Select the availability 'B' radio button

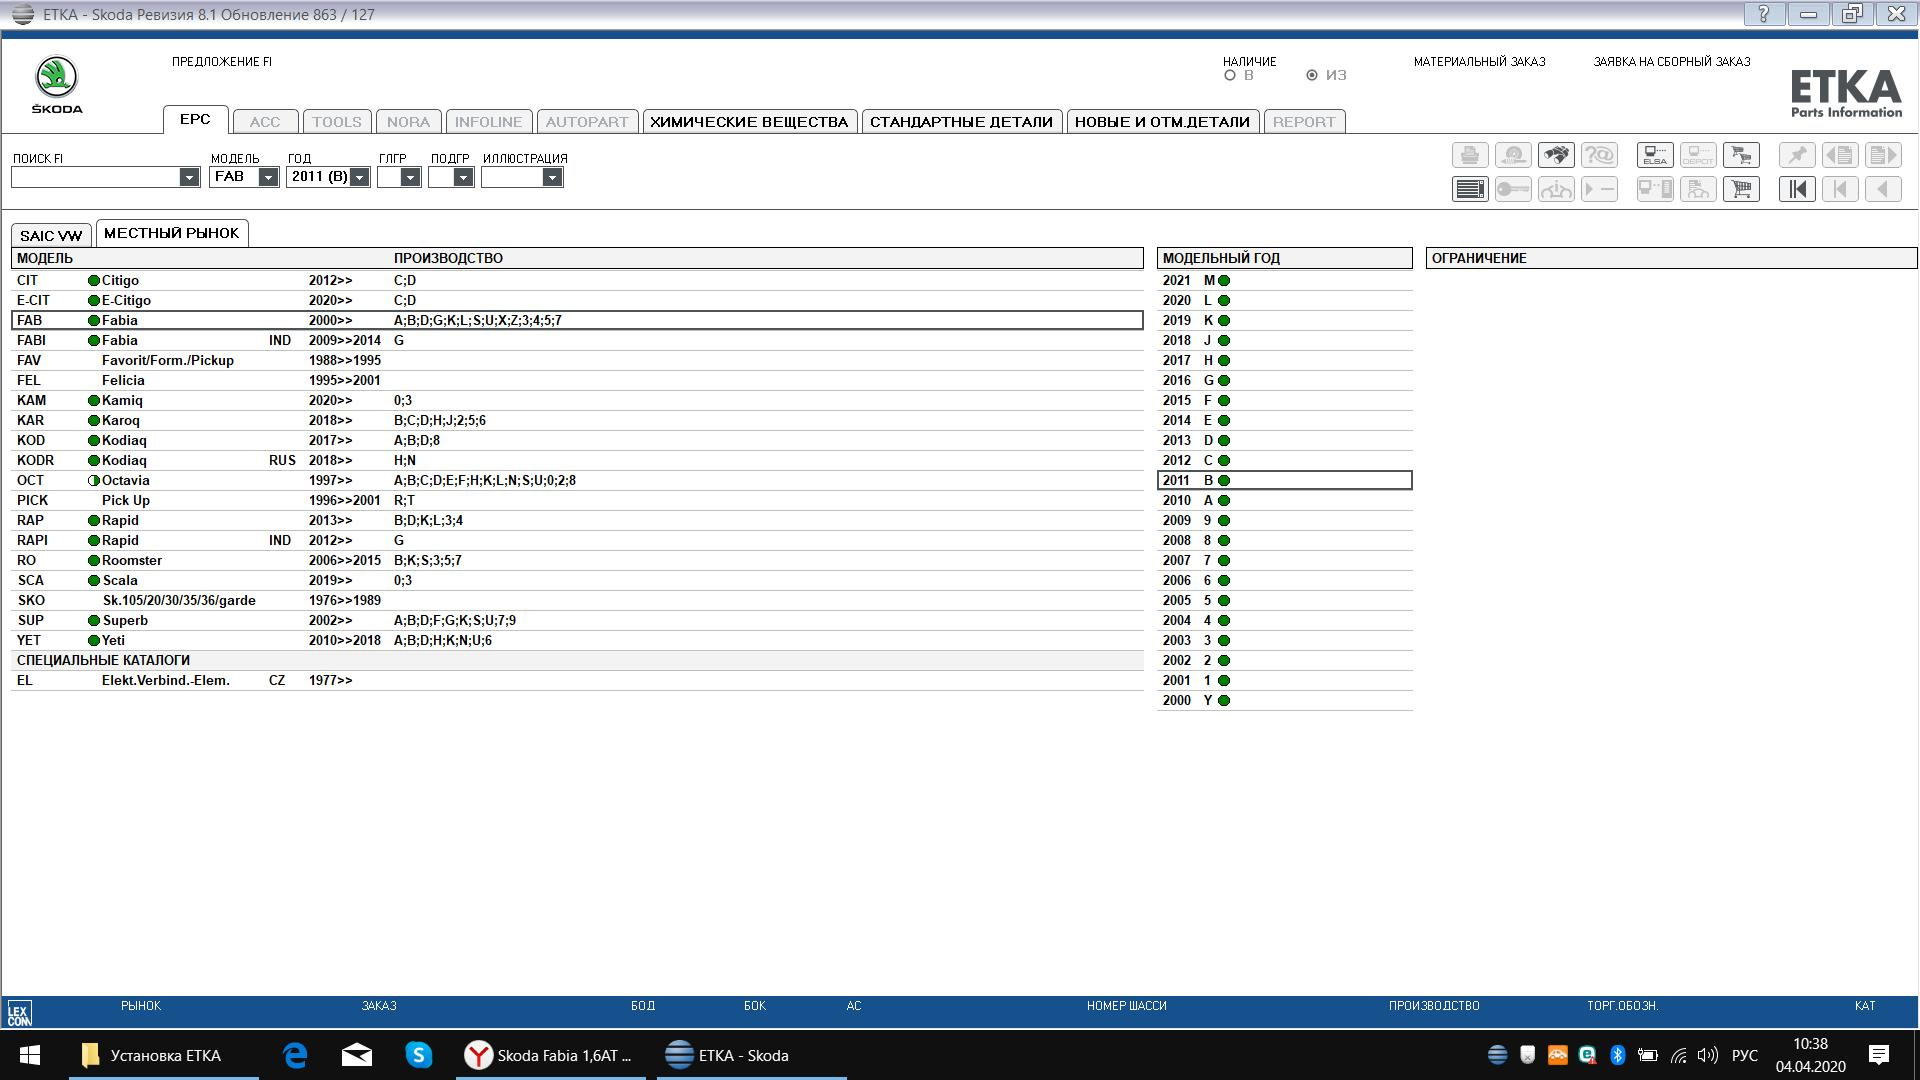[x=1230, y=75]
